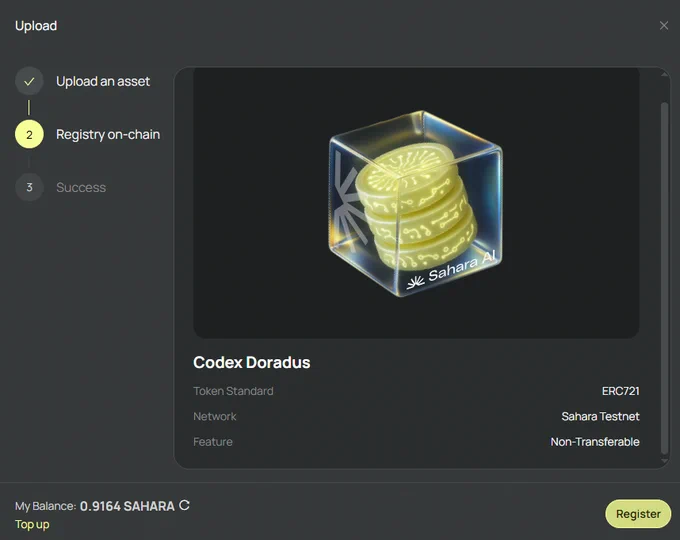Click the Codex Doradus title

pos(252,363)
